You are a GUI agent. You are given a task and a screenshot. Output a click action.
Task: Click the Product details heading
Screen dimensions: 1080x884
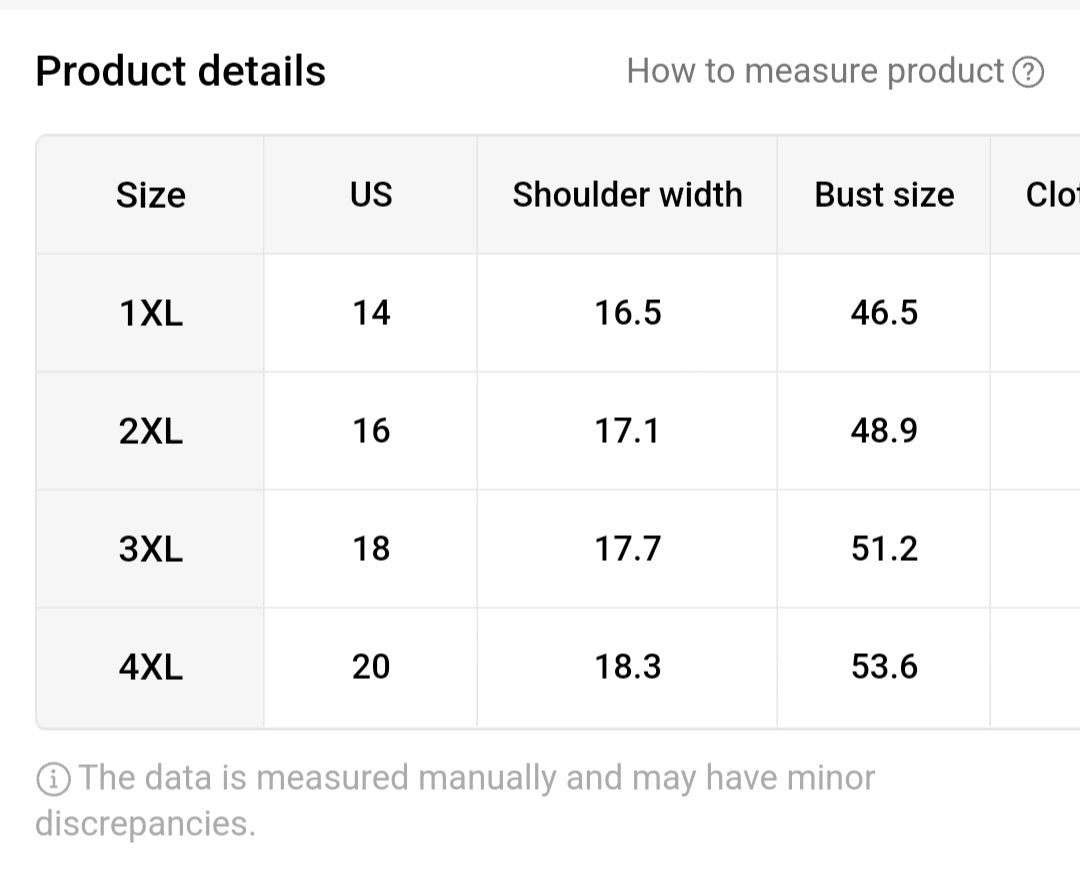[180, 70]
